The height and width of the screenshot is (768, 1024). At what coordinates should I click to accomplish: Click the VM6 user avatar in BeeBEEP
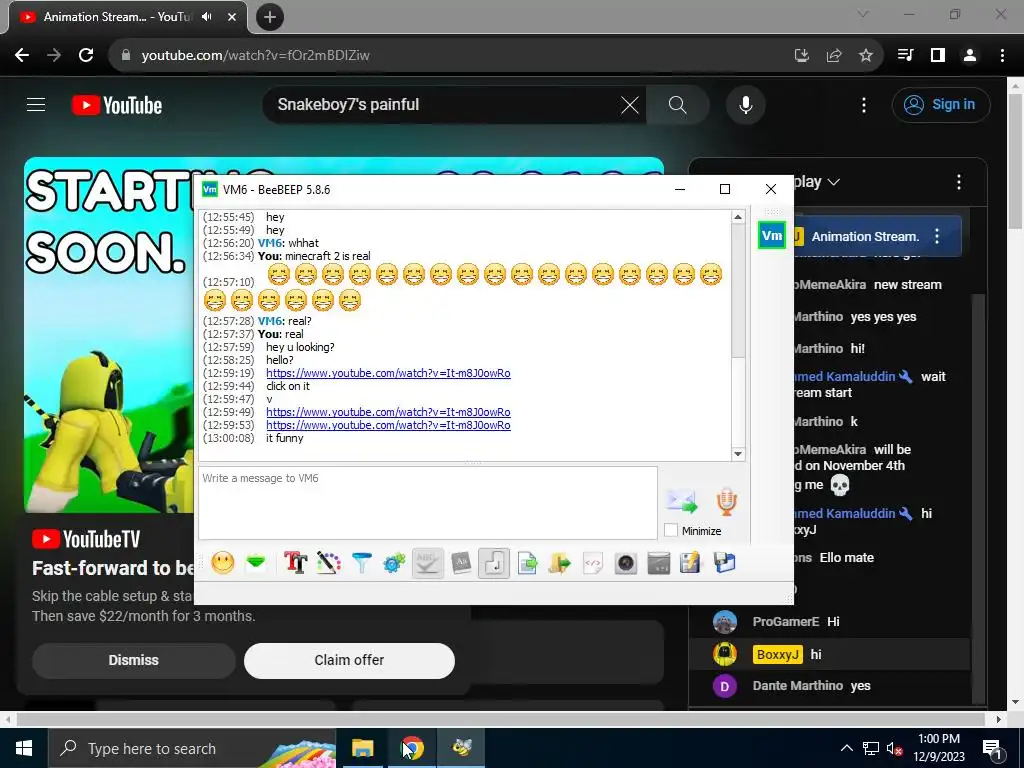(x=771, y=236)
